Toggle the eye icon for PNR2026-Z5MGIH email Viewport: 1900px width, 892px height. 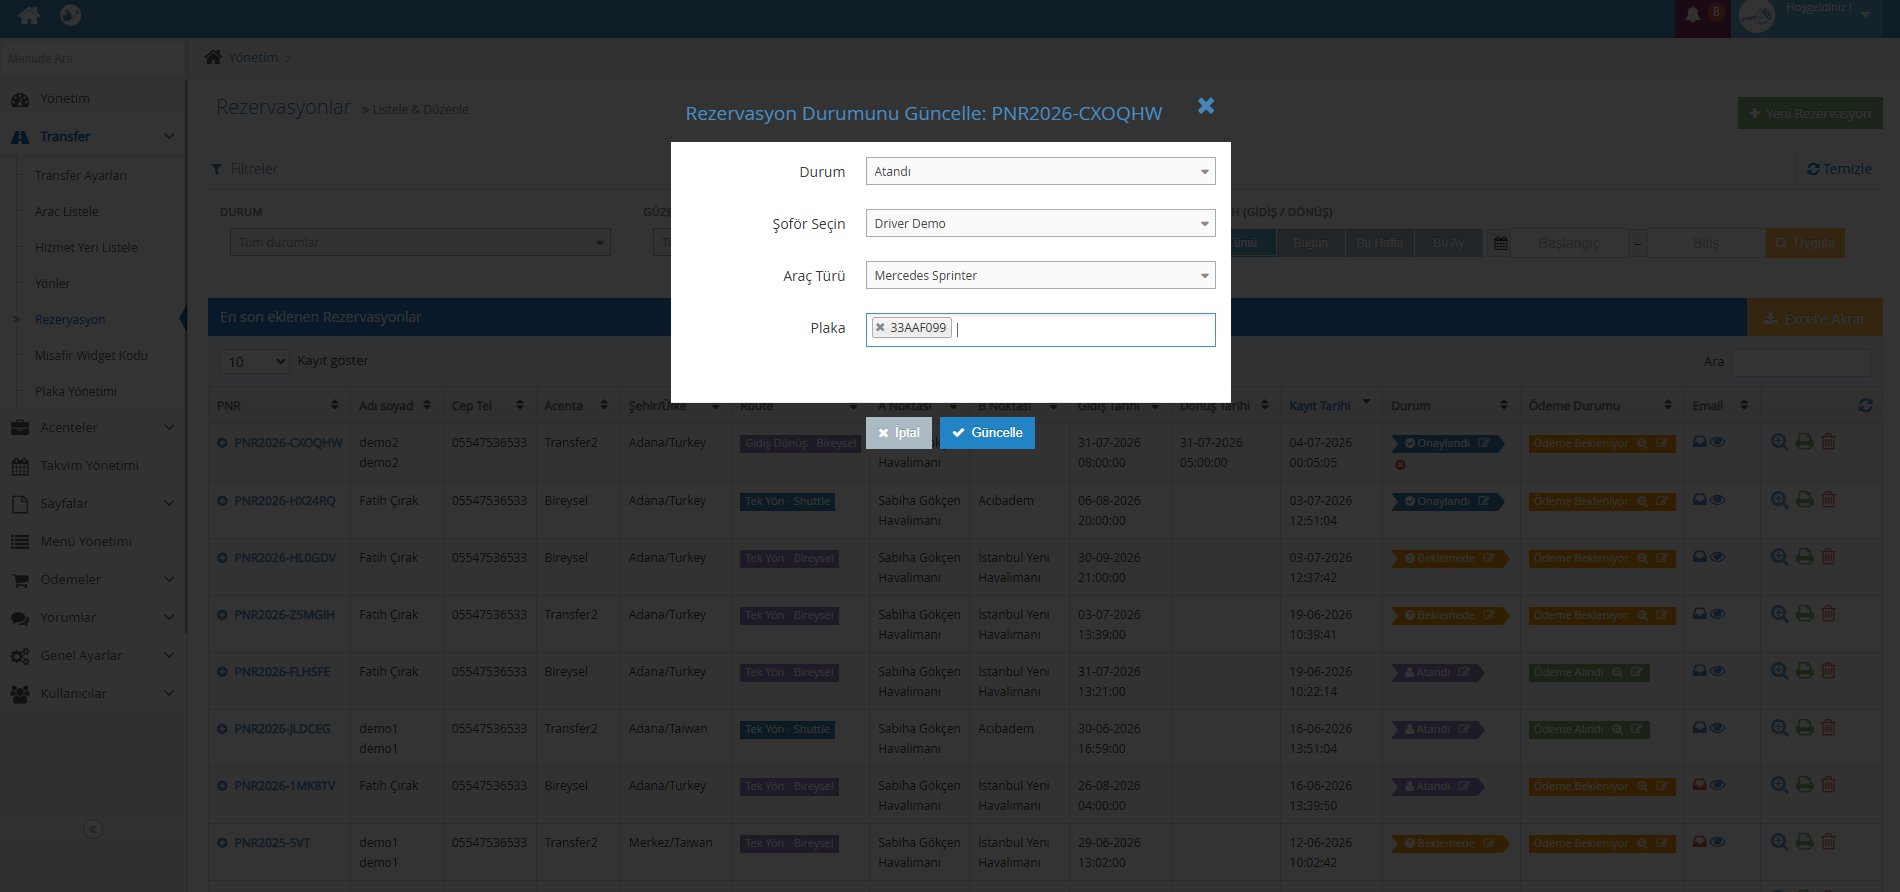coord(1717,614)
